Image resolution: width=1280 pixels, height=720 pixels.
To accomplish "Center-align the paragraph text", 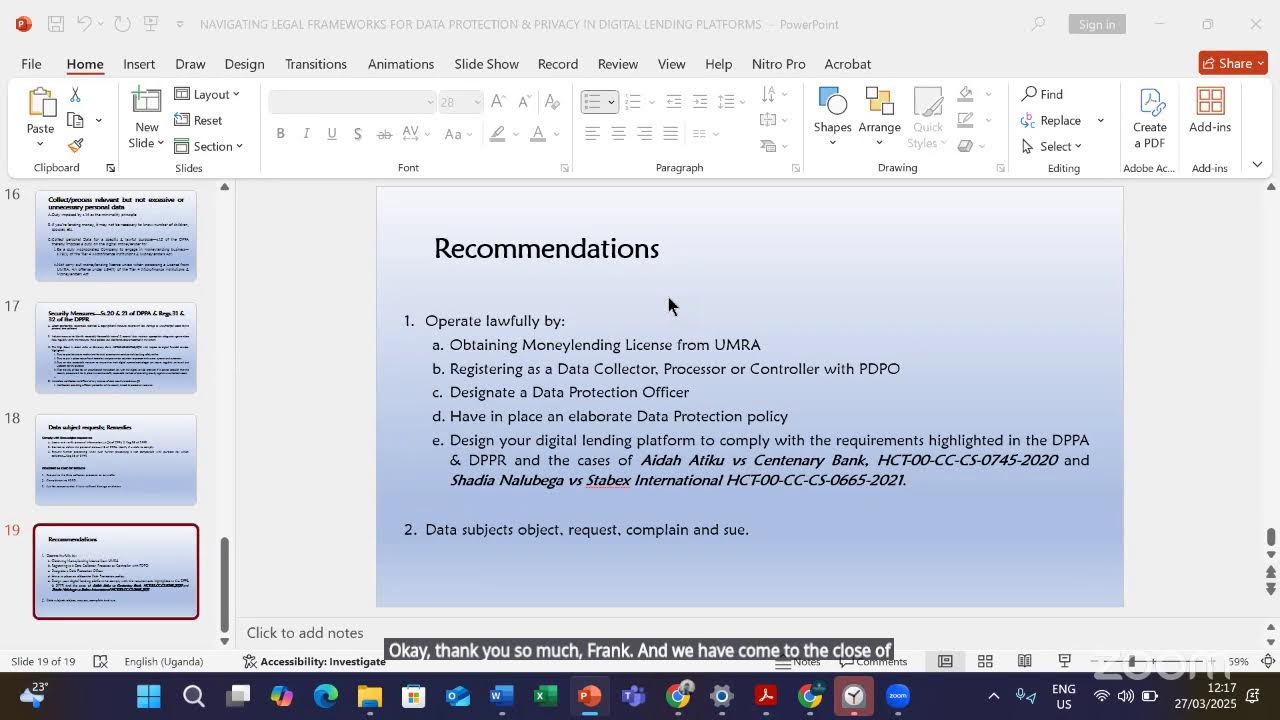I will point(618,134).
